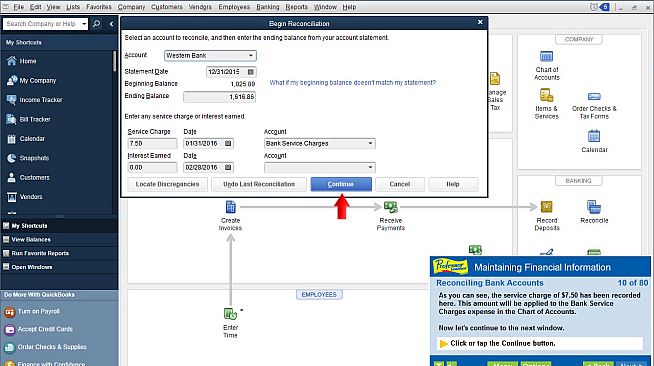The height and width of the screenshot is (366, 654).
Task: Open Receive Payments icon
Action: click(x=391, y=207)
